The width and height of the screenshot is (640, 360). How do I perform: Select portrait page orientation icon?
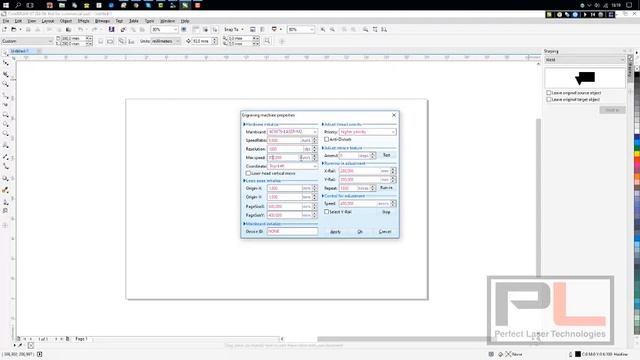[100, 41]
